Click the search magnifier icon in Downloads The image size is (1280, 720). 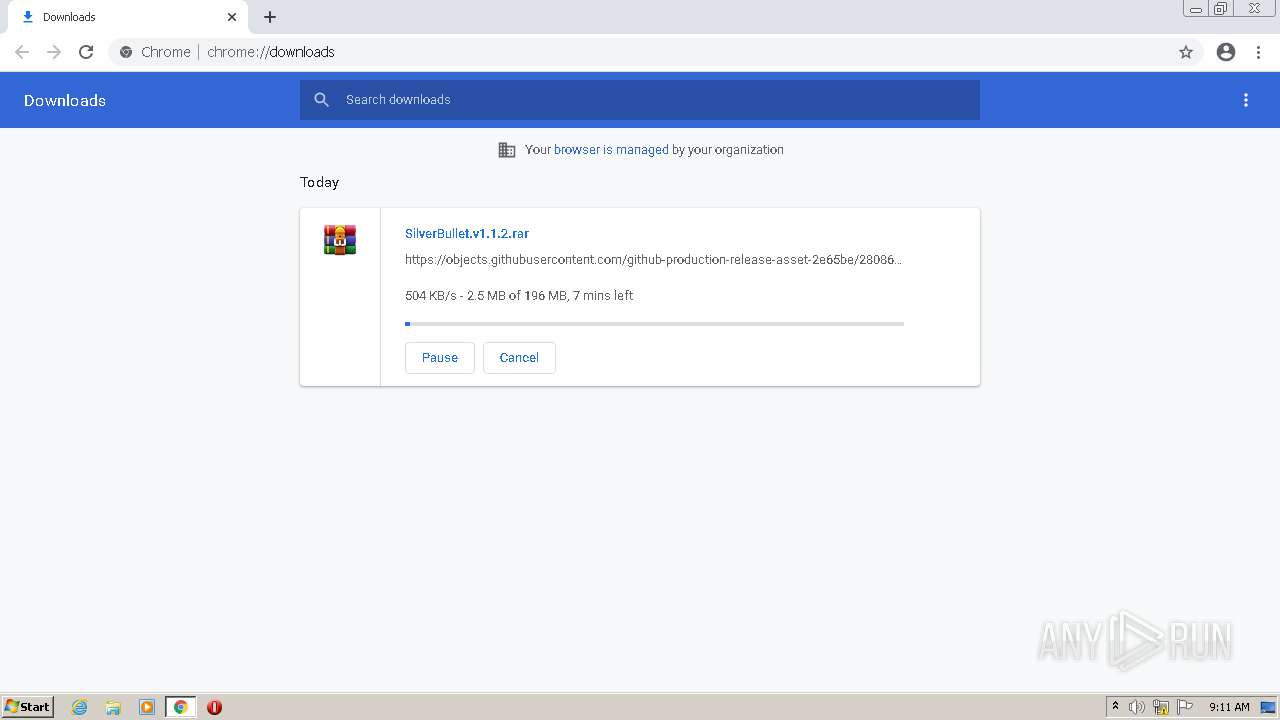pos(322,100)
